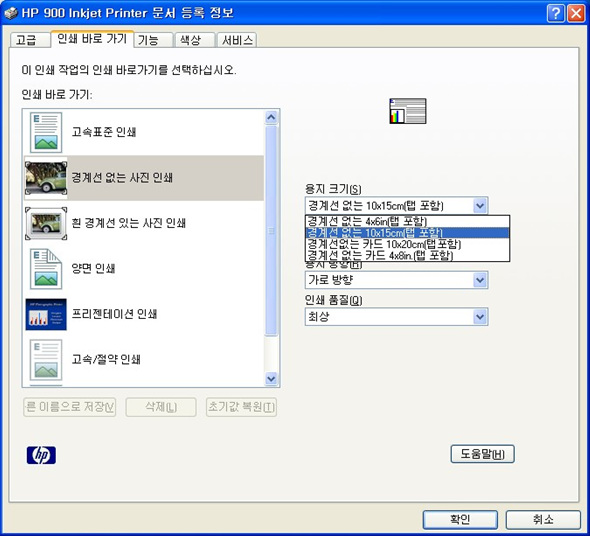Viewport: 590px width, 536px height.
Task: Select the 고속/절약 인쇄 text entry
Action: click(x=106, y=360)
